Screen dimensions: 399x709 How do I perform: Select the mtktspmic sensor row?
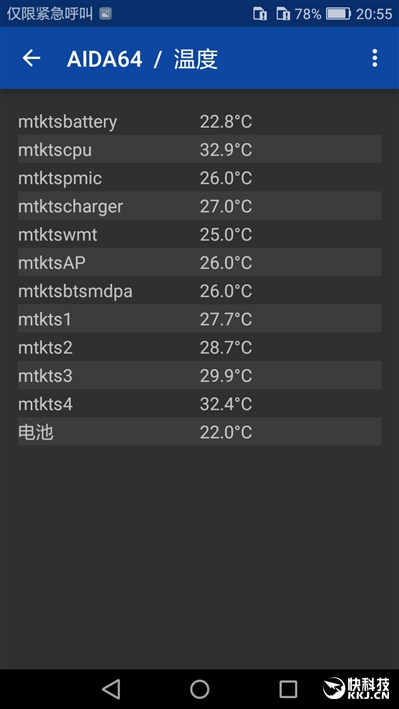tap(200, 178)
